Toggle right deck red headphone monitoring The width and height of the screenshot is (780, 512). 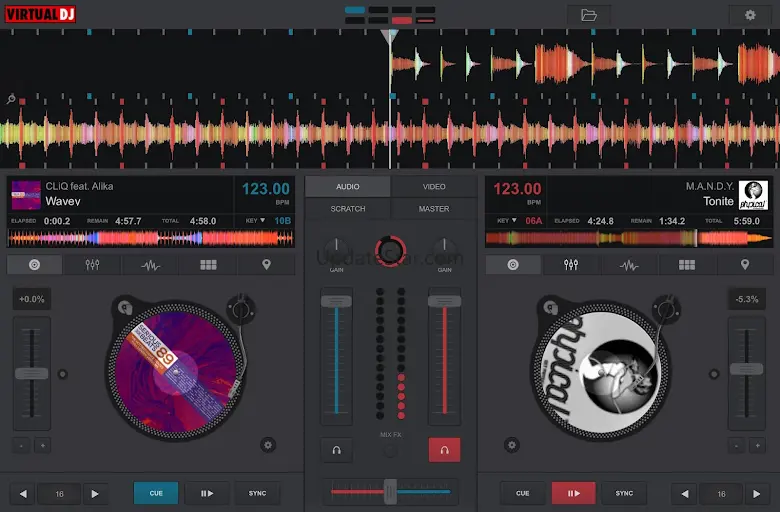click(444, 450)
